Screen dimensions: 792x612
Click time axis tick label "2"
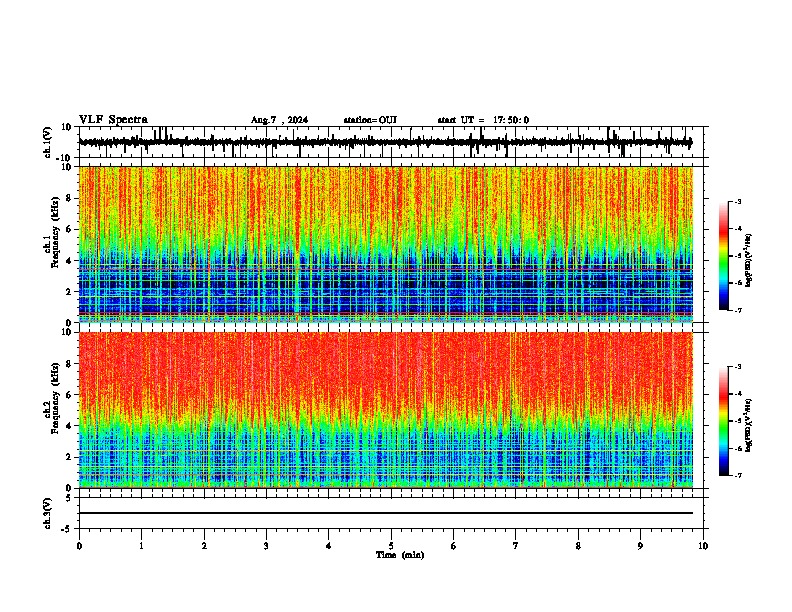click(x=204, y=546)
